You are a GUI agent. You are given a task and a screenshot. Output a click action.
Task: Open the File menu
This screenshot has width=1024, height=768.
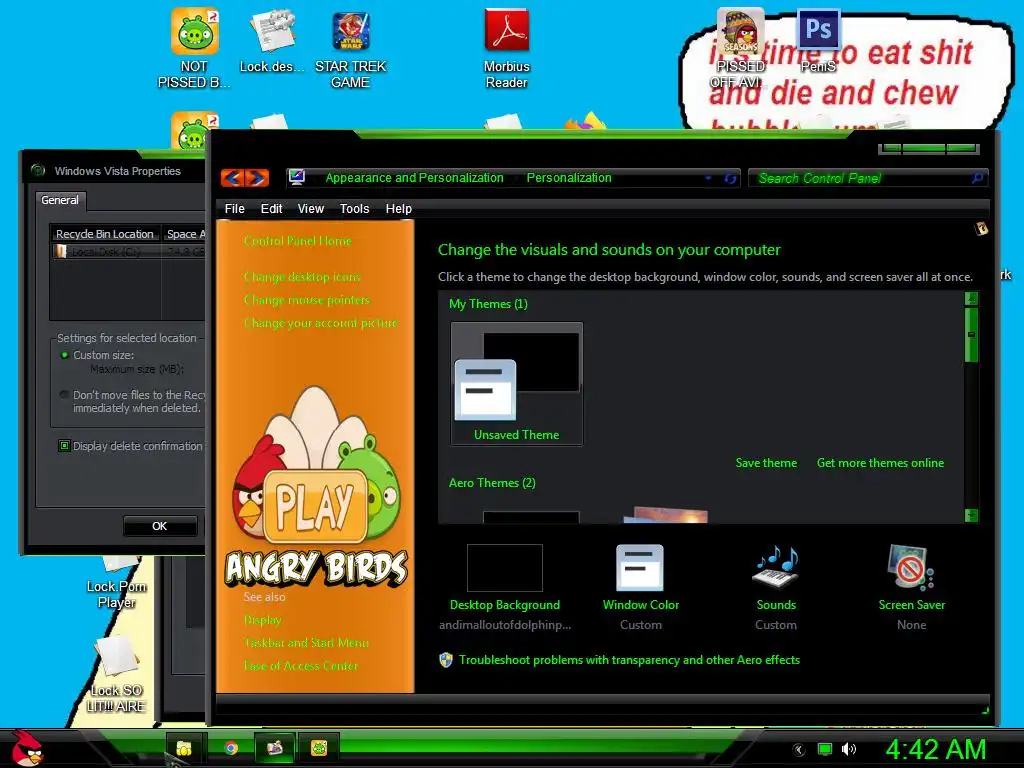234,209
